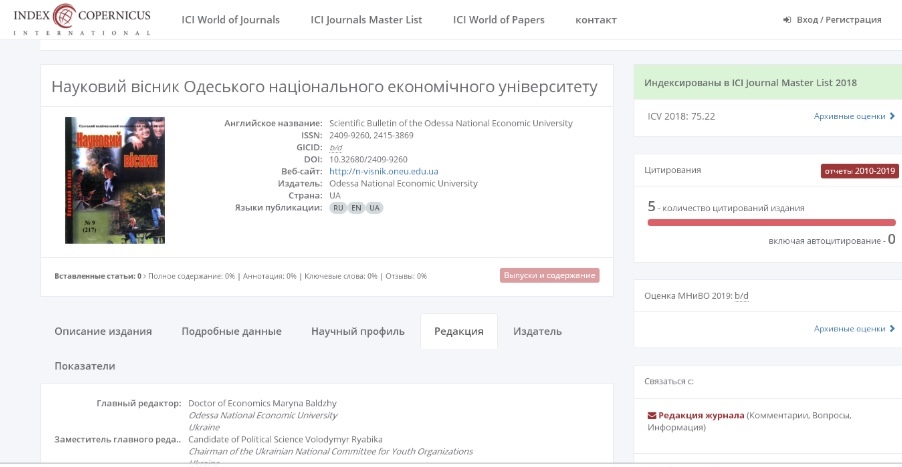Image resolution: width=902 pixels, height=467 pixels.
Task: Go to ICI World of Papers
Action: (499, 20)
